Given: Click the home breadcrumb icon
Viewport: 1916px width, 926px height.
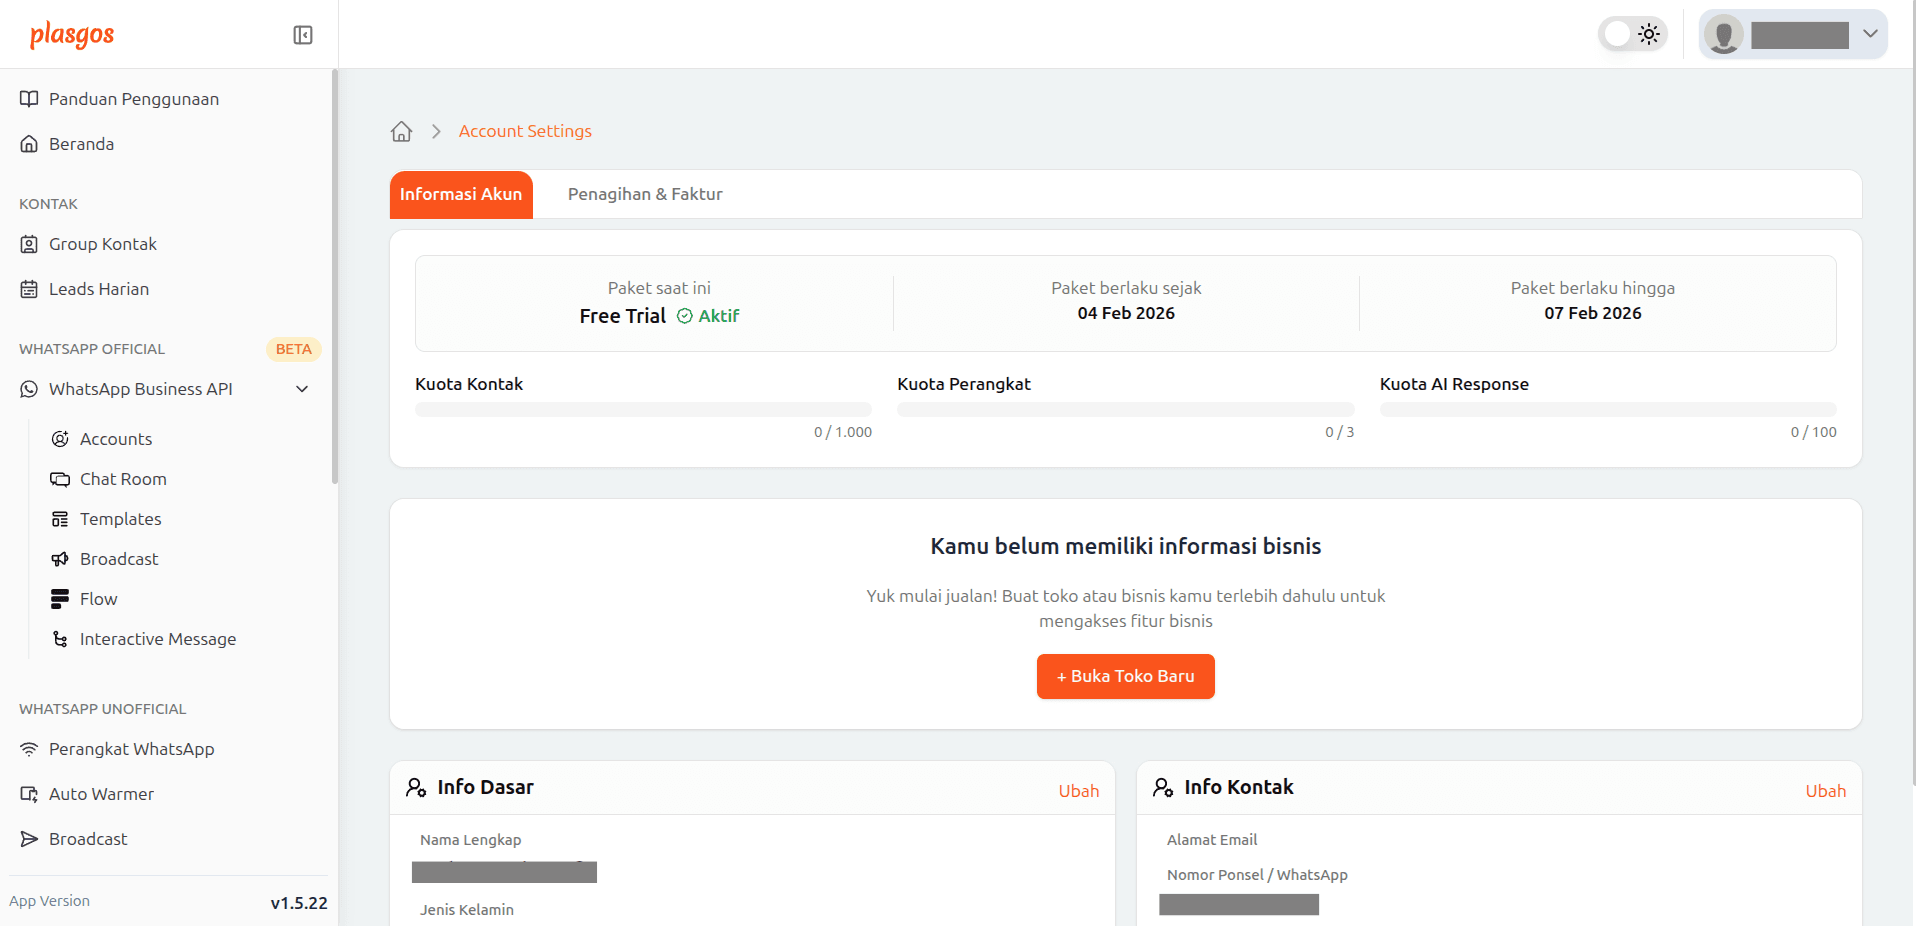Looking at the screenshot, I should point(401,132).
